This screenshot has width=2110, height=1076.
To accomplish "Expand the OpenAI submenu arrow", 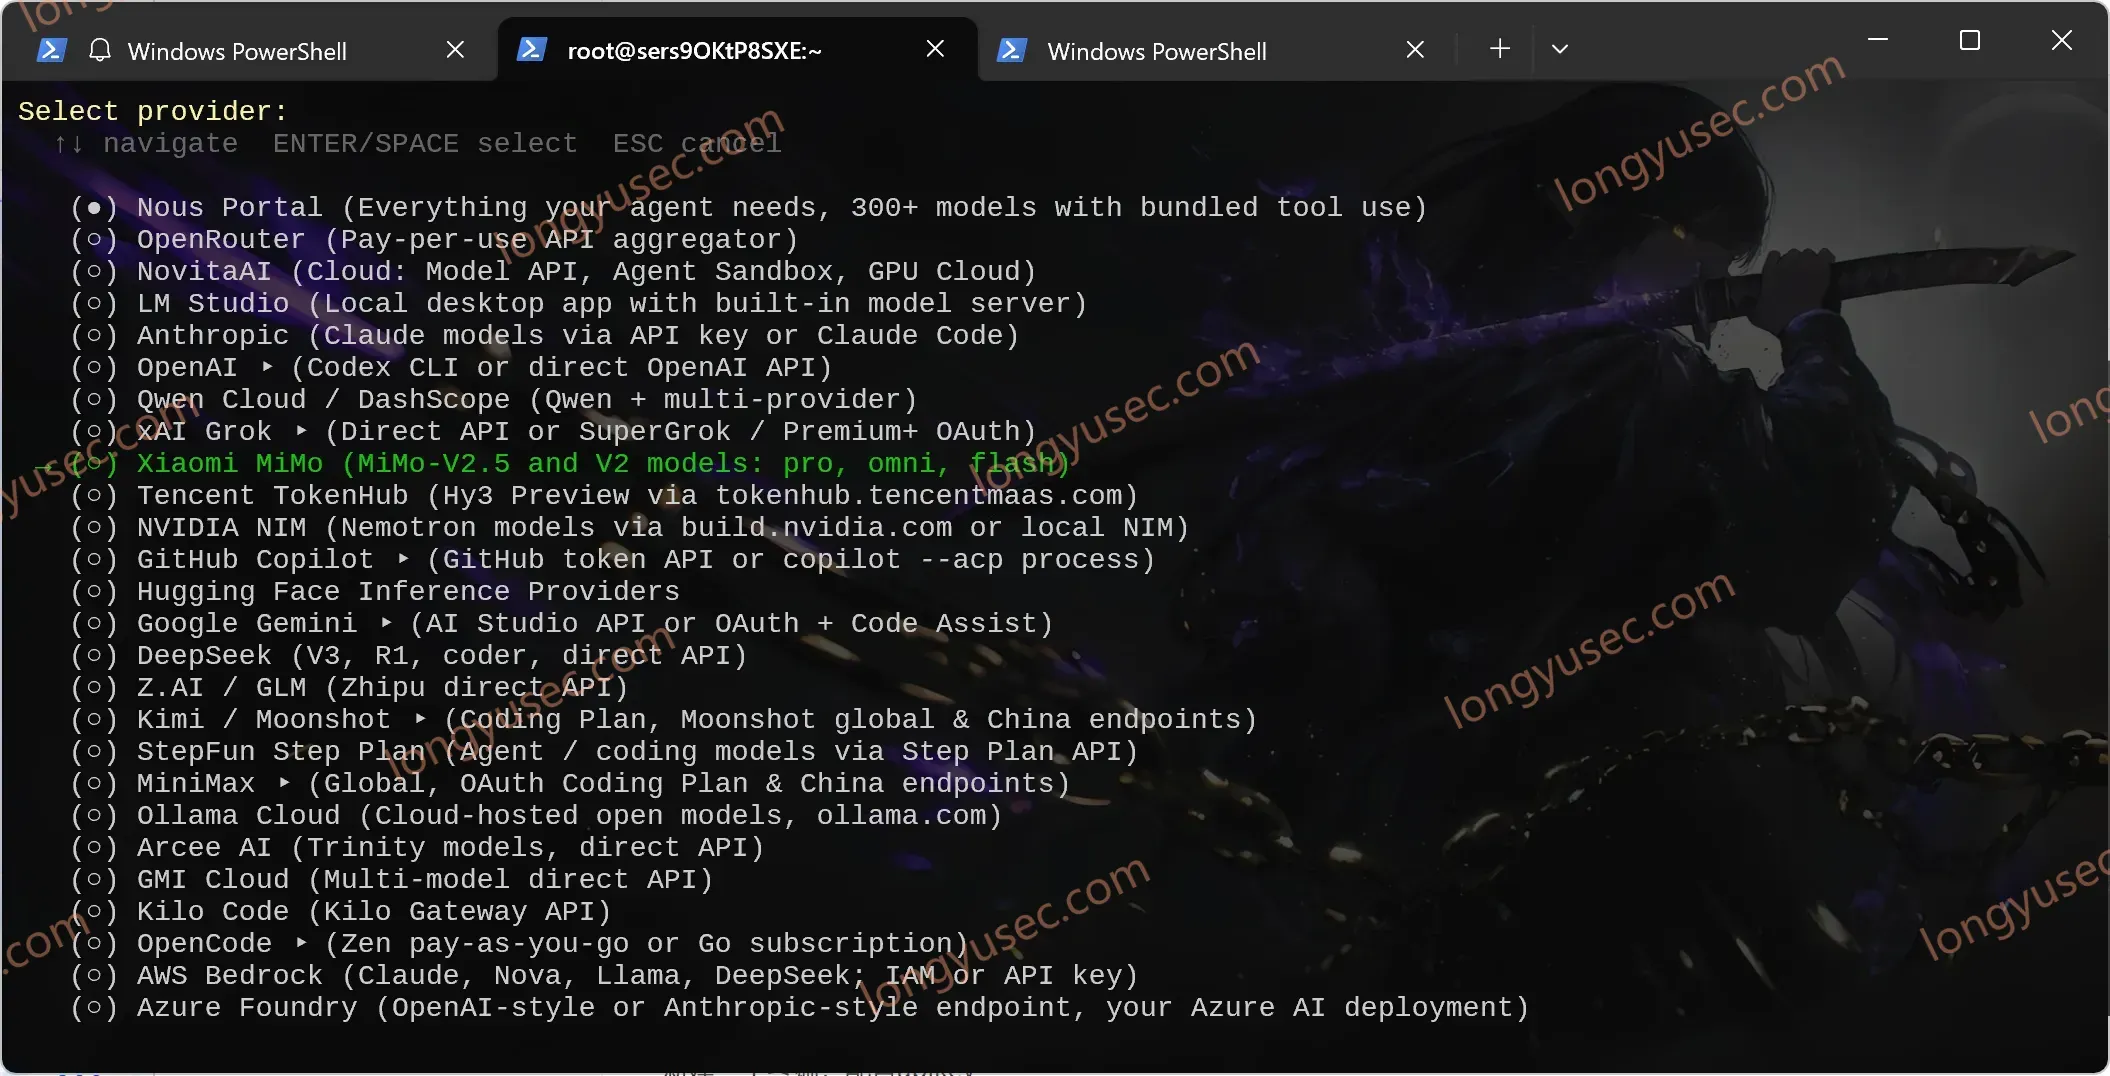I will click(267, 367).
